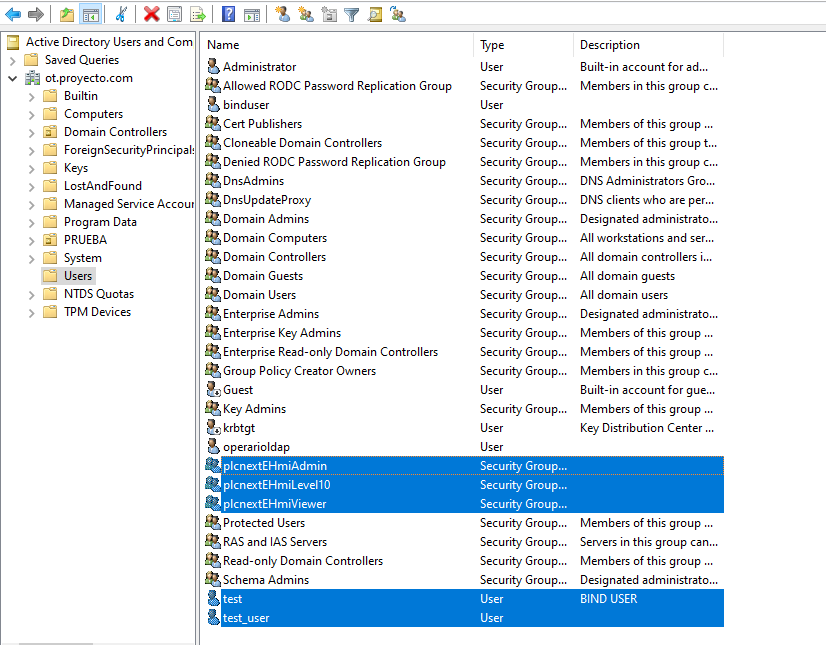The image size is (826, 645).
Task: Select the Enterprise Admins group row
Action: (464, 314)
